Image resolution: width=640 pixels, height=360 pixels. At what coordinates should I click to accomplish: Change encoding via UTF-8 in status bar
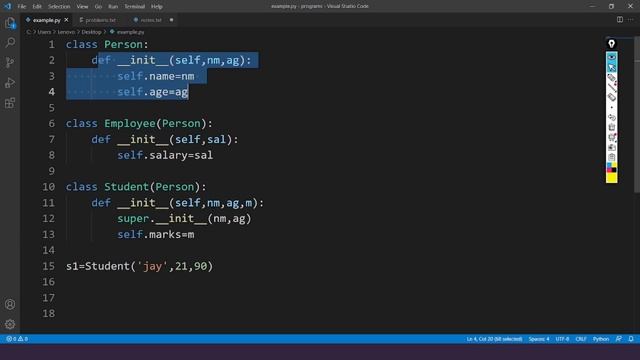point(562,339)
